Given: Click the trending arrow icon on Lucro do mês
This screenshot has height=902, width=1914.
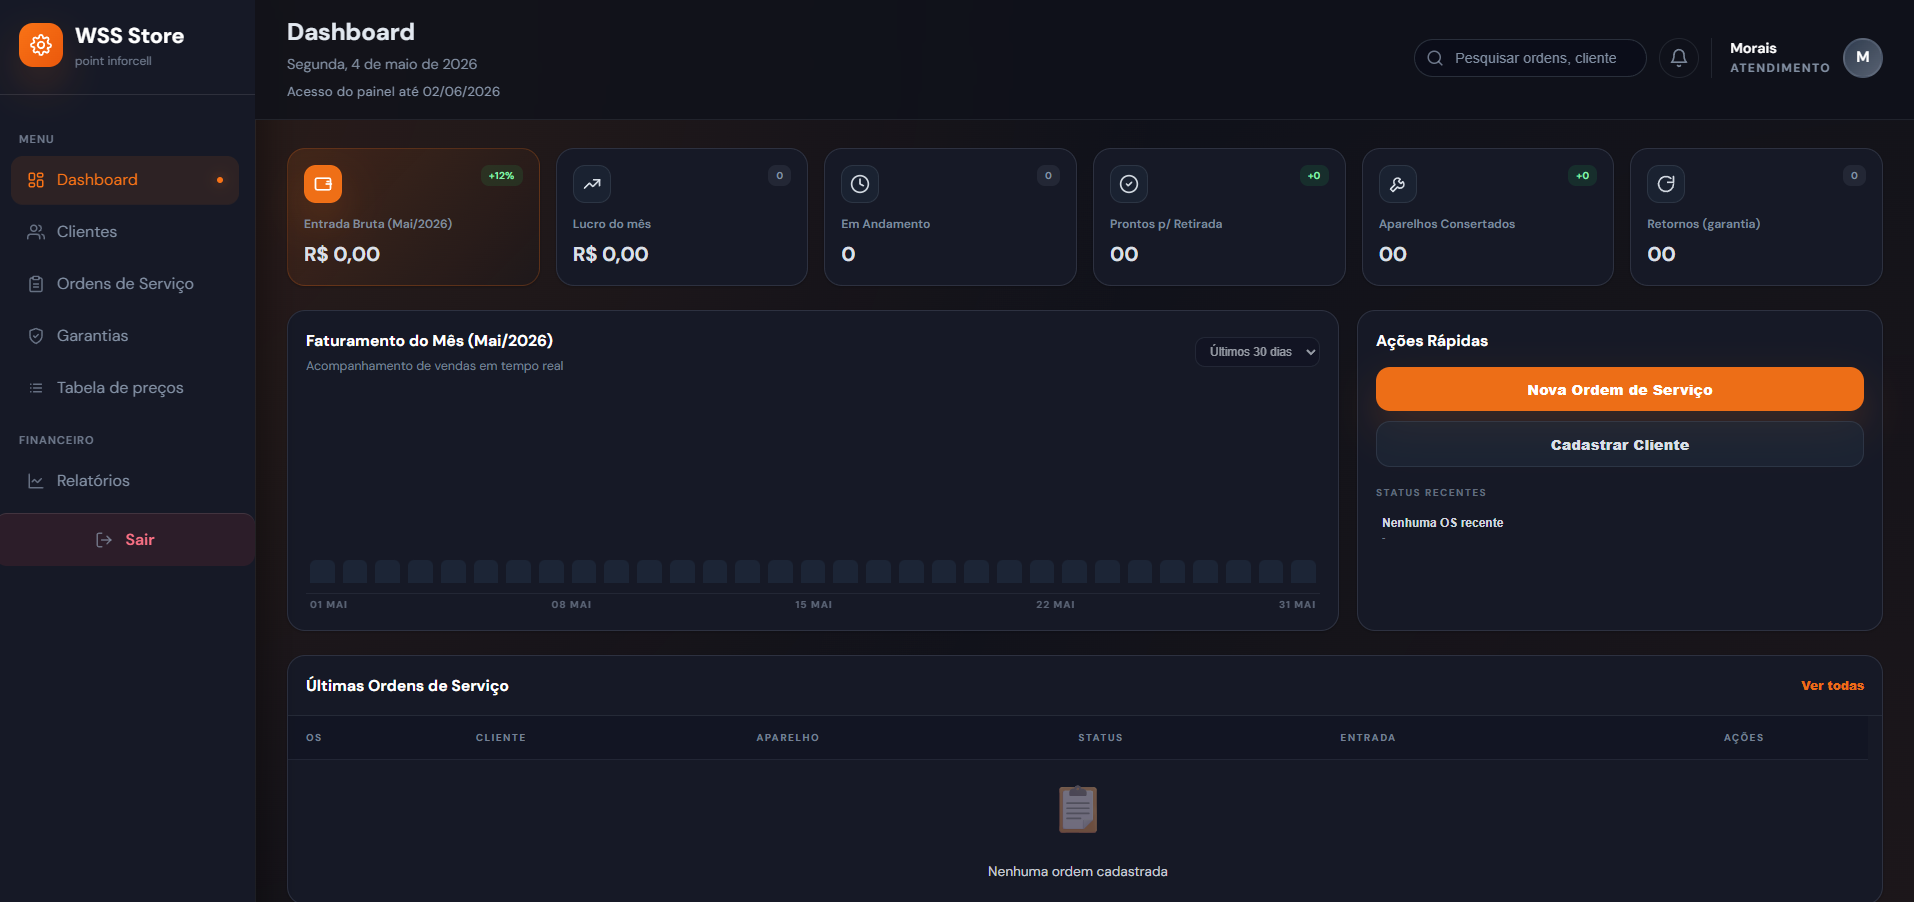Looking at the screenshot, I should pos(592,184).
